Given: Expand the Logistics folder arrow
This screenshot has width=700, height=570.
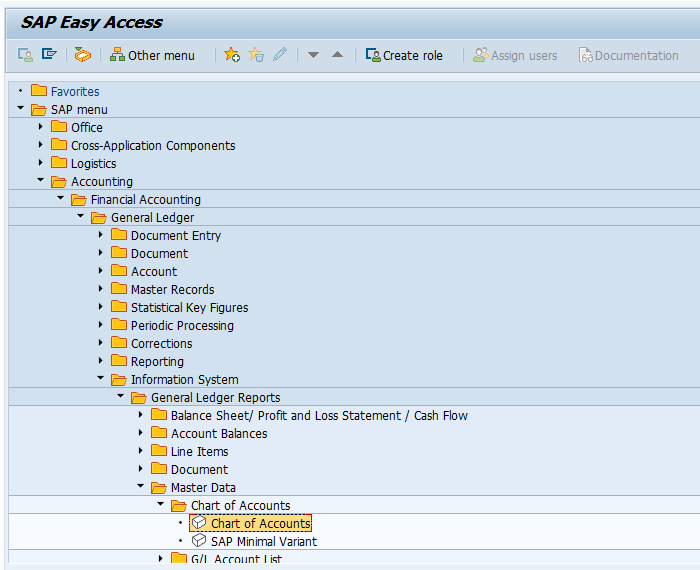Looking at the screenshot, I should 41,162.
